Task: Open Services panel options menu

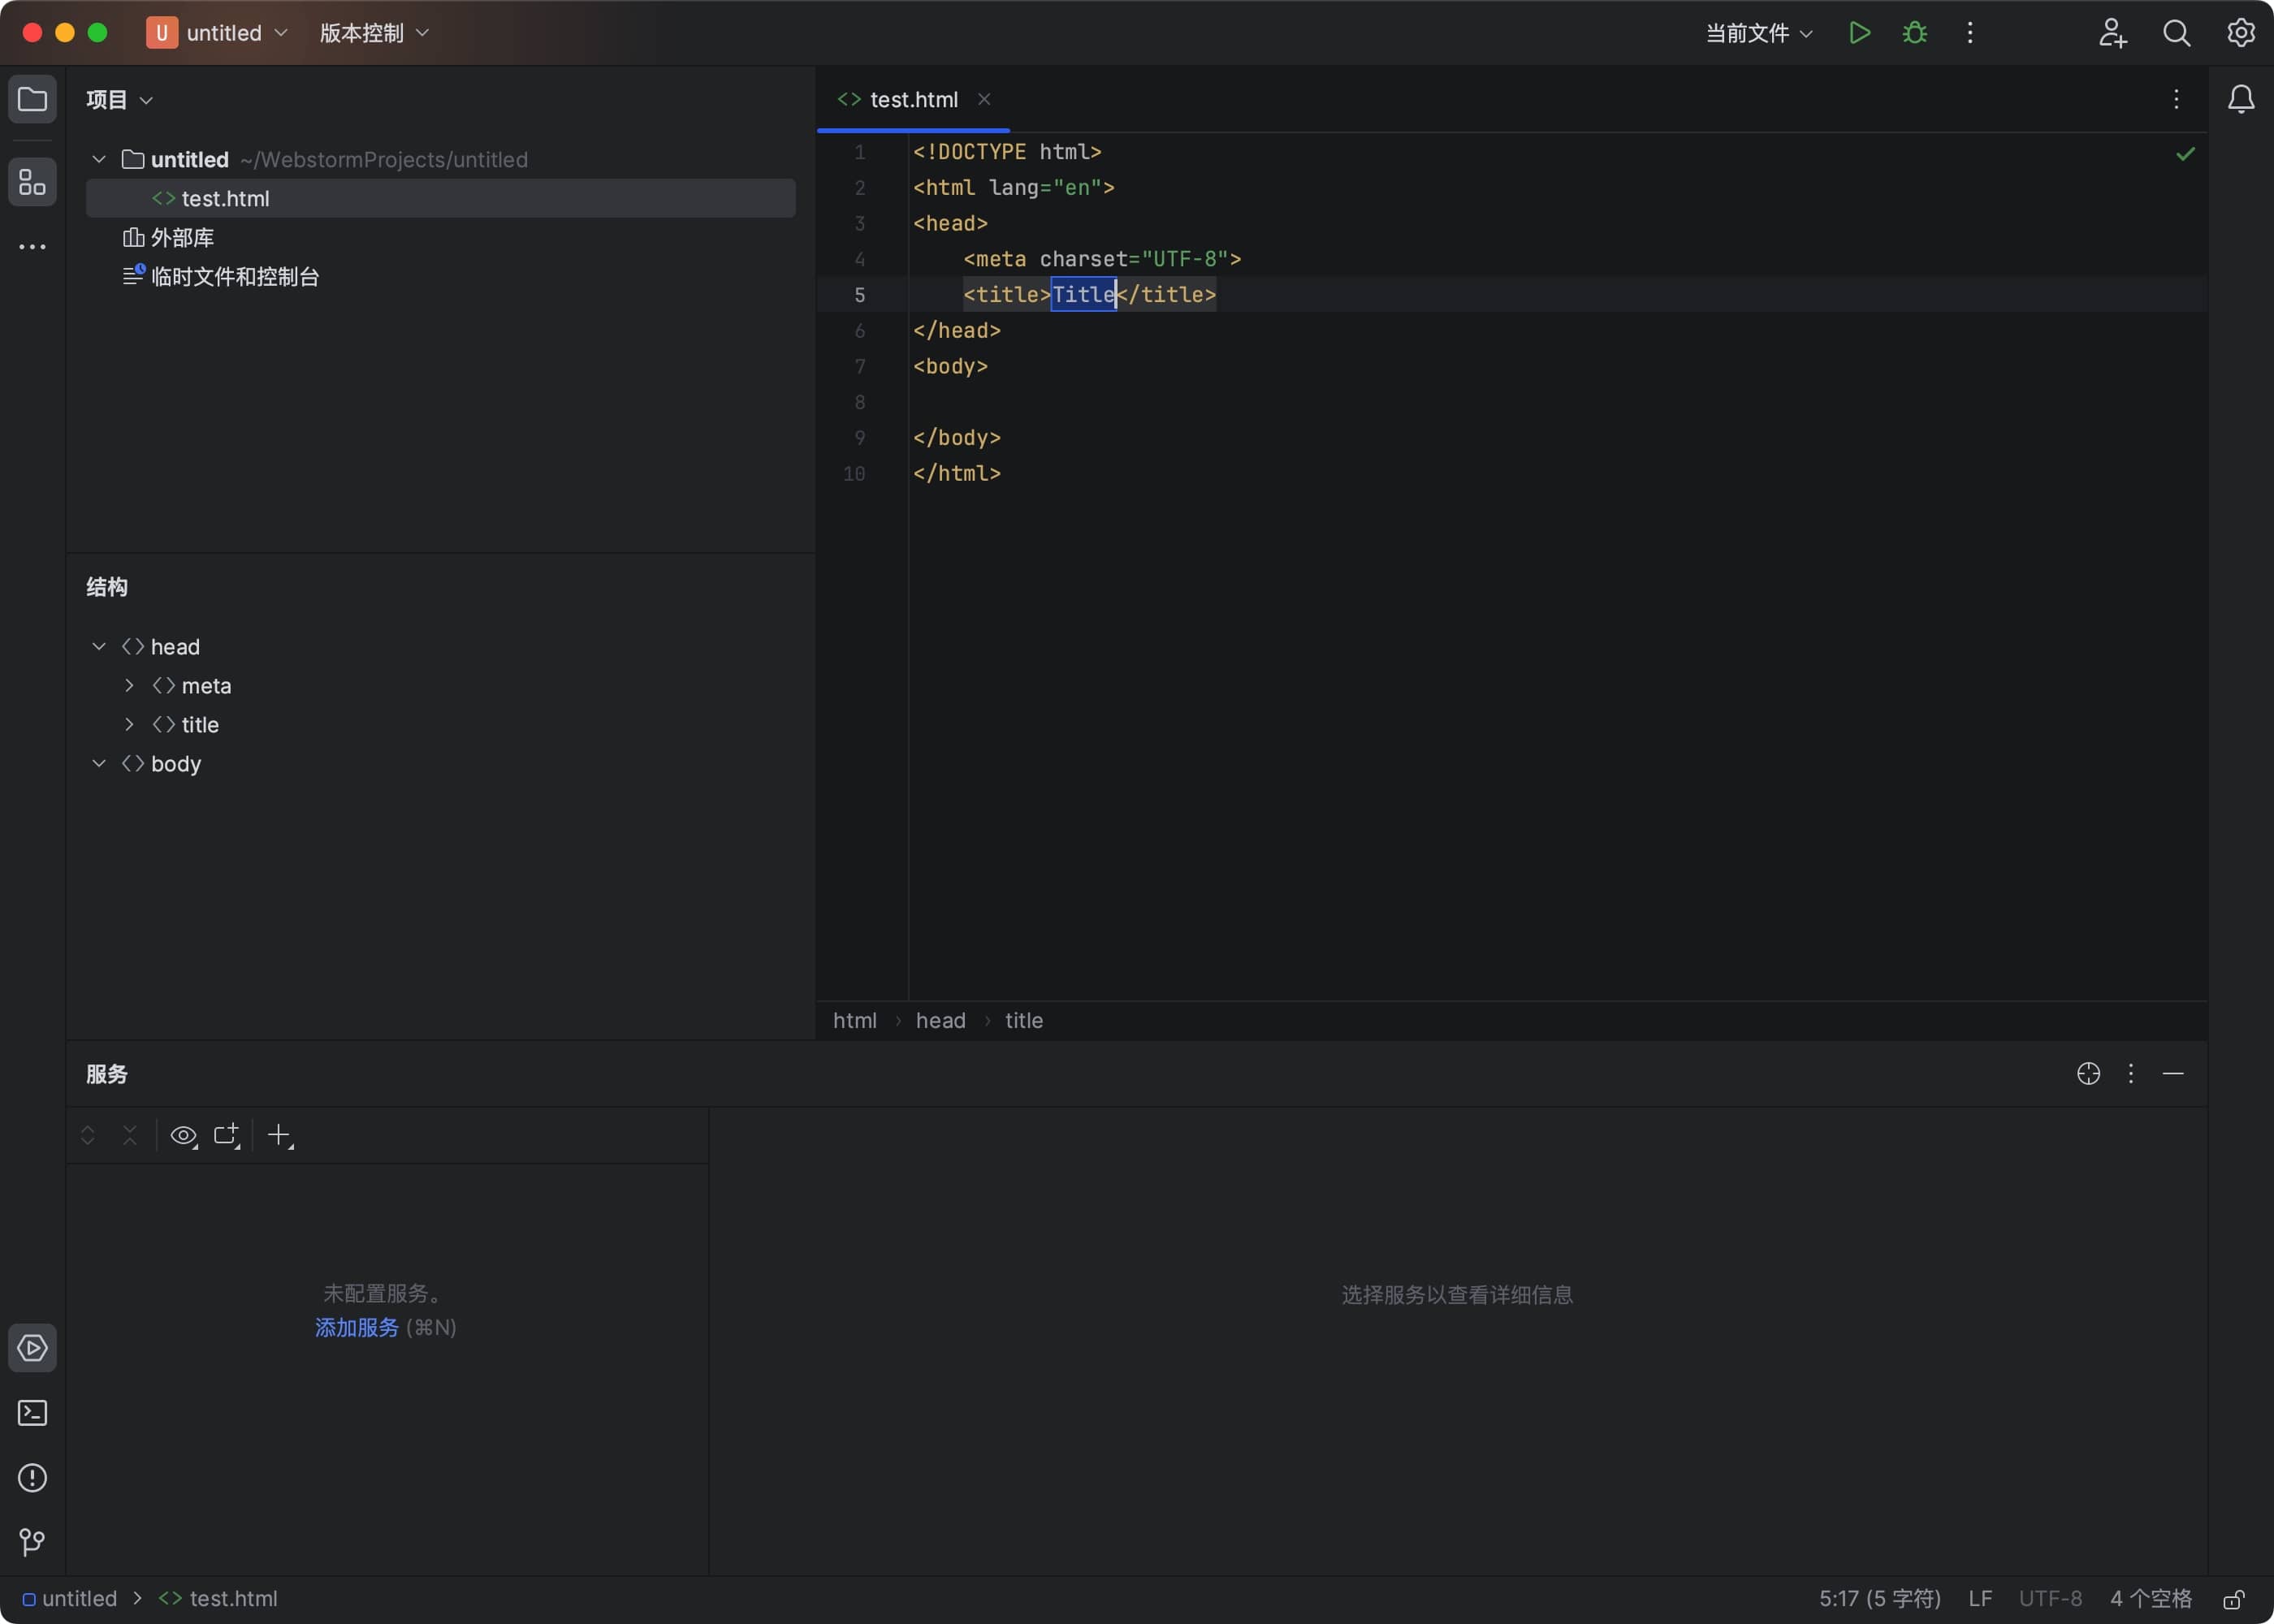Action: click(2131, 1074)
